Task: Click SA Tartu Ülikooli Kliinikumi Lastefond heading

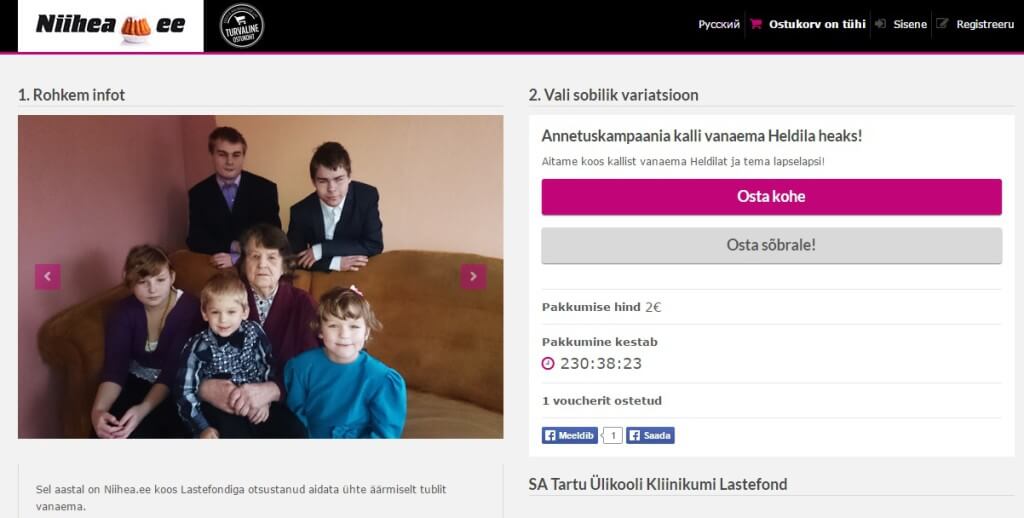Action: (658, 484)
